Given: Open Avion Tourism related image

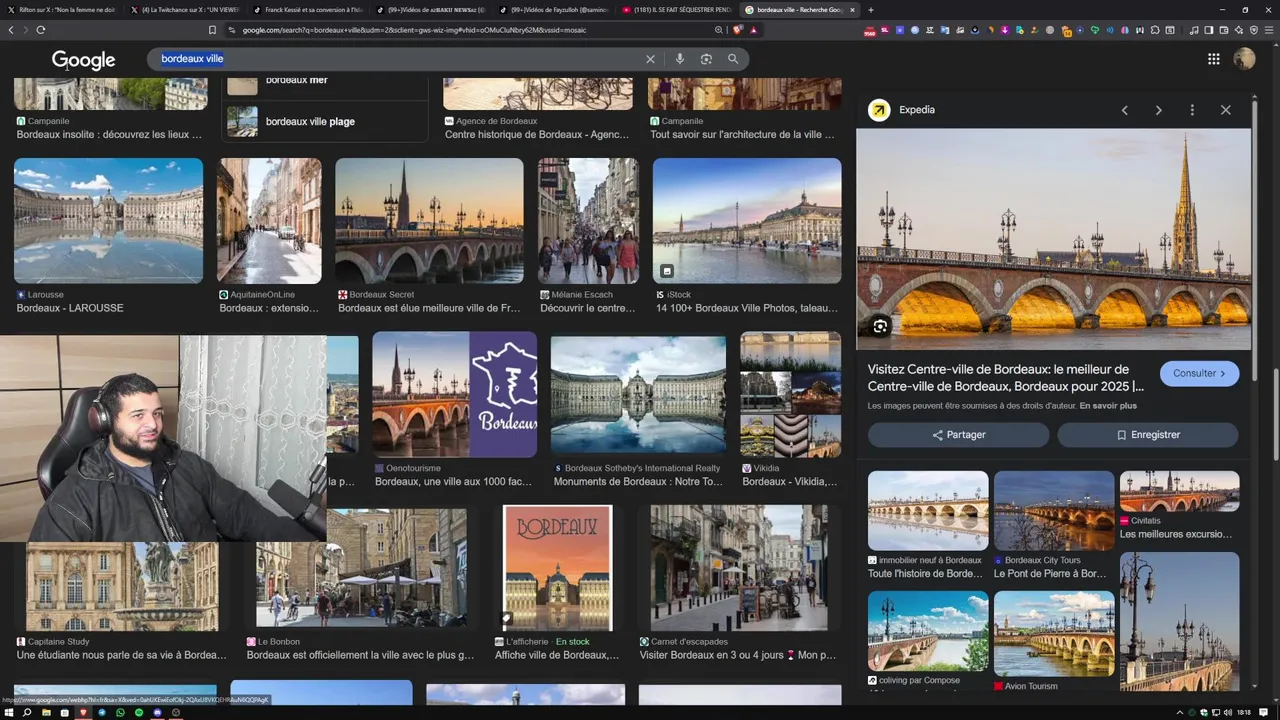Looking at the screenshot, I should tap(1054, 634).
